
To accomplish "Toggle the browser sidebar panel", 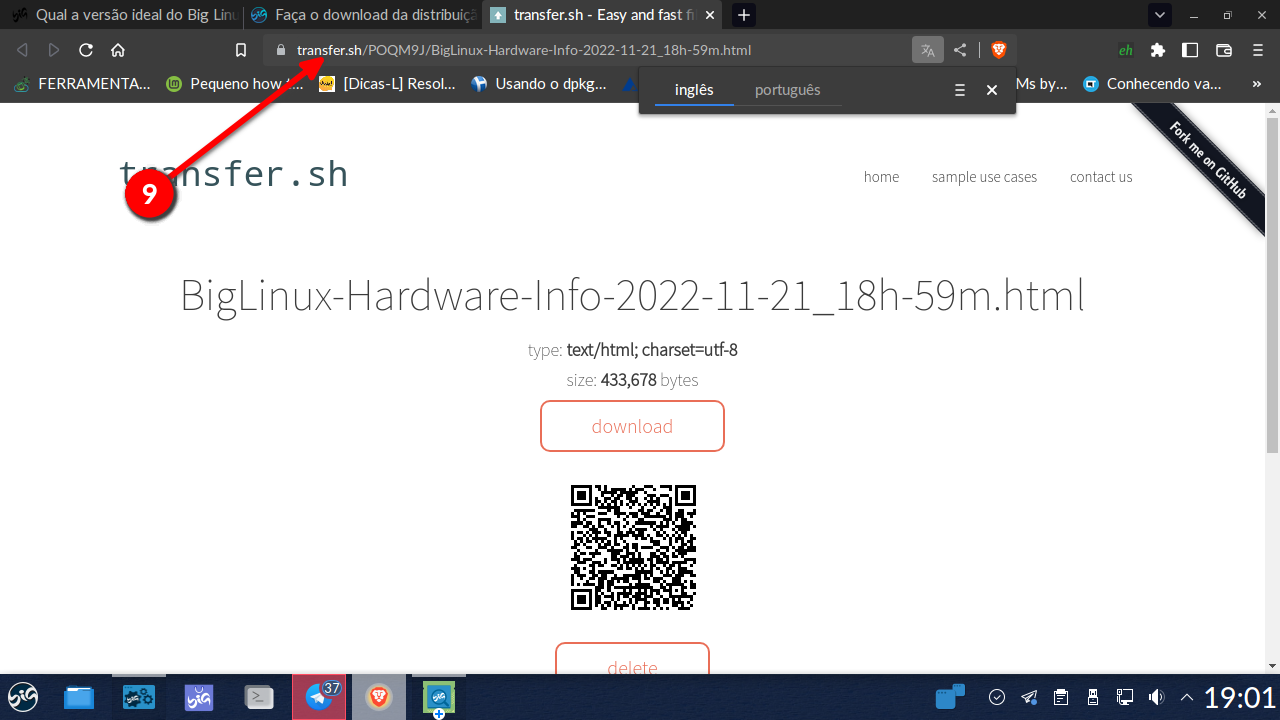I will tap(1190, 50).
